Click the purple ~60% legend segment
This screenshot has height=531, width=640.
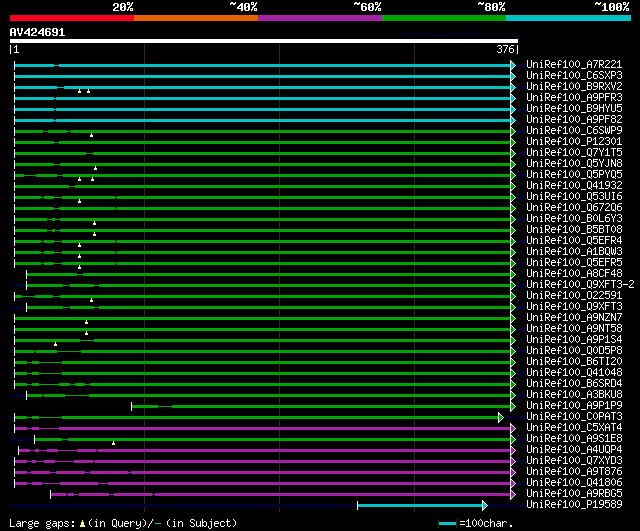tap(320, 18)
